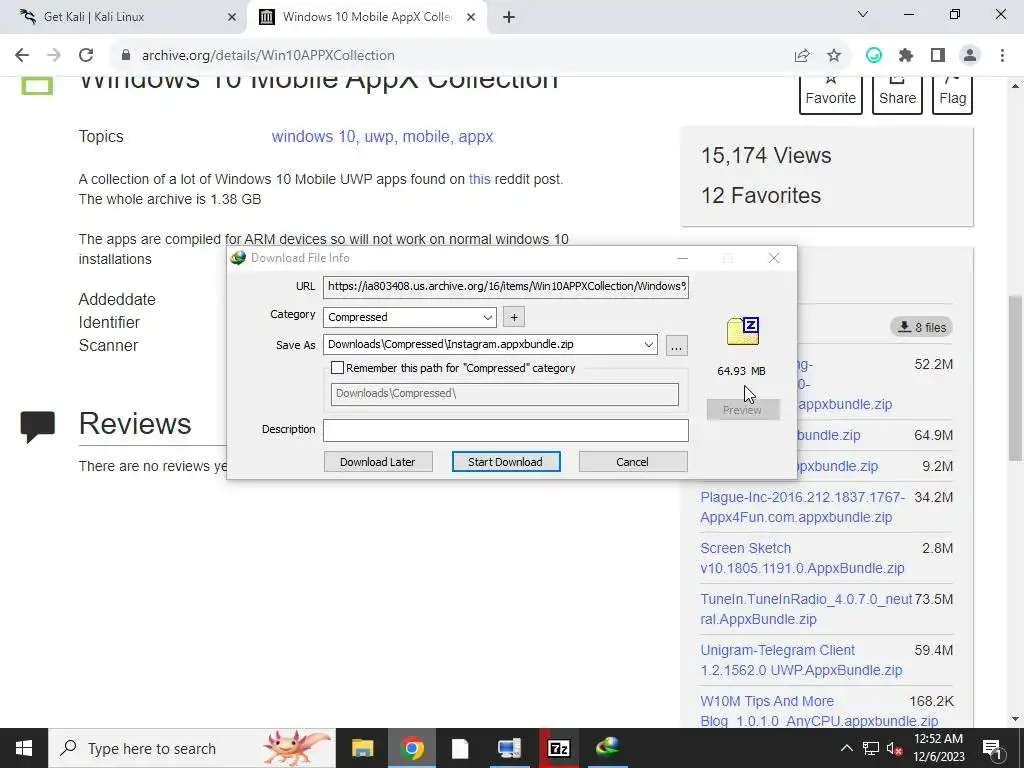Open File Explorer from the taskbar

coord(362,748)
